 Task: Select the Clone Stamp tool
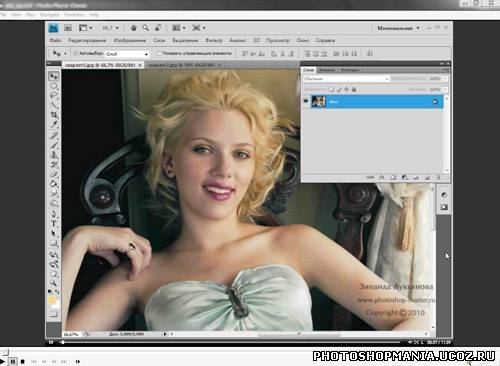[x=53, y=155]
